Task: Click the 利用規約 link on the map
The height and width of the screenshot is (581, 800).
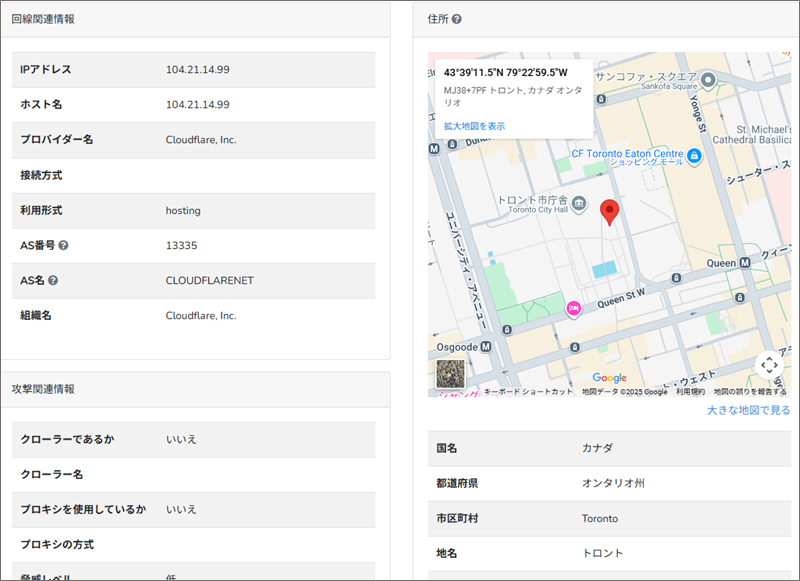Action: (690, 392)
